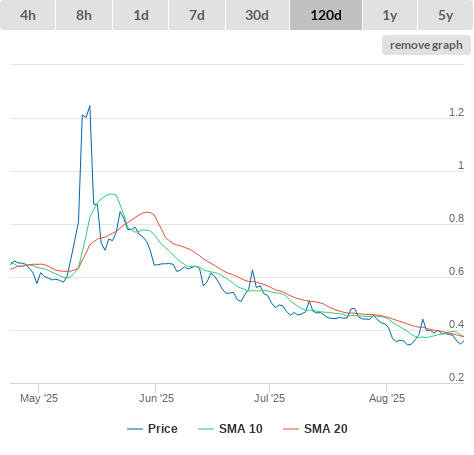This screenshot has width=474, height=455.
Task: Click the Jun '25 axis label
Action: tap(156, 398)
